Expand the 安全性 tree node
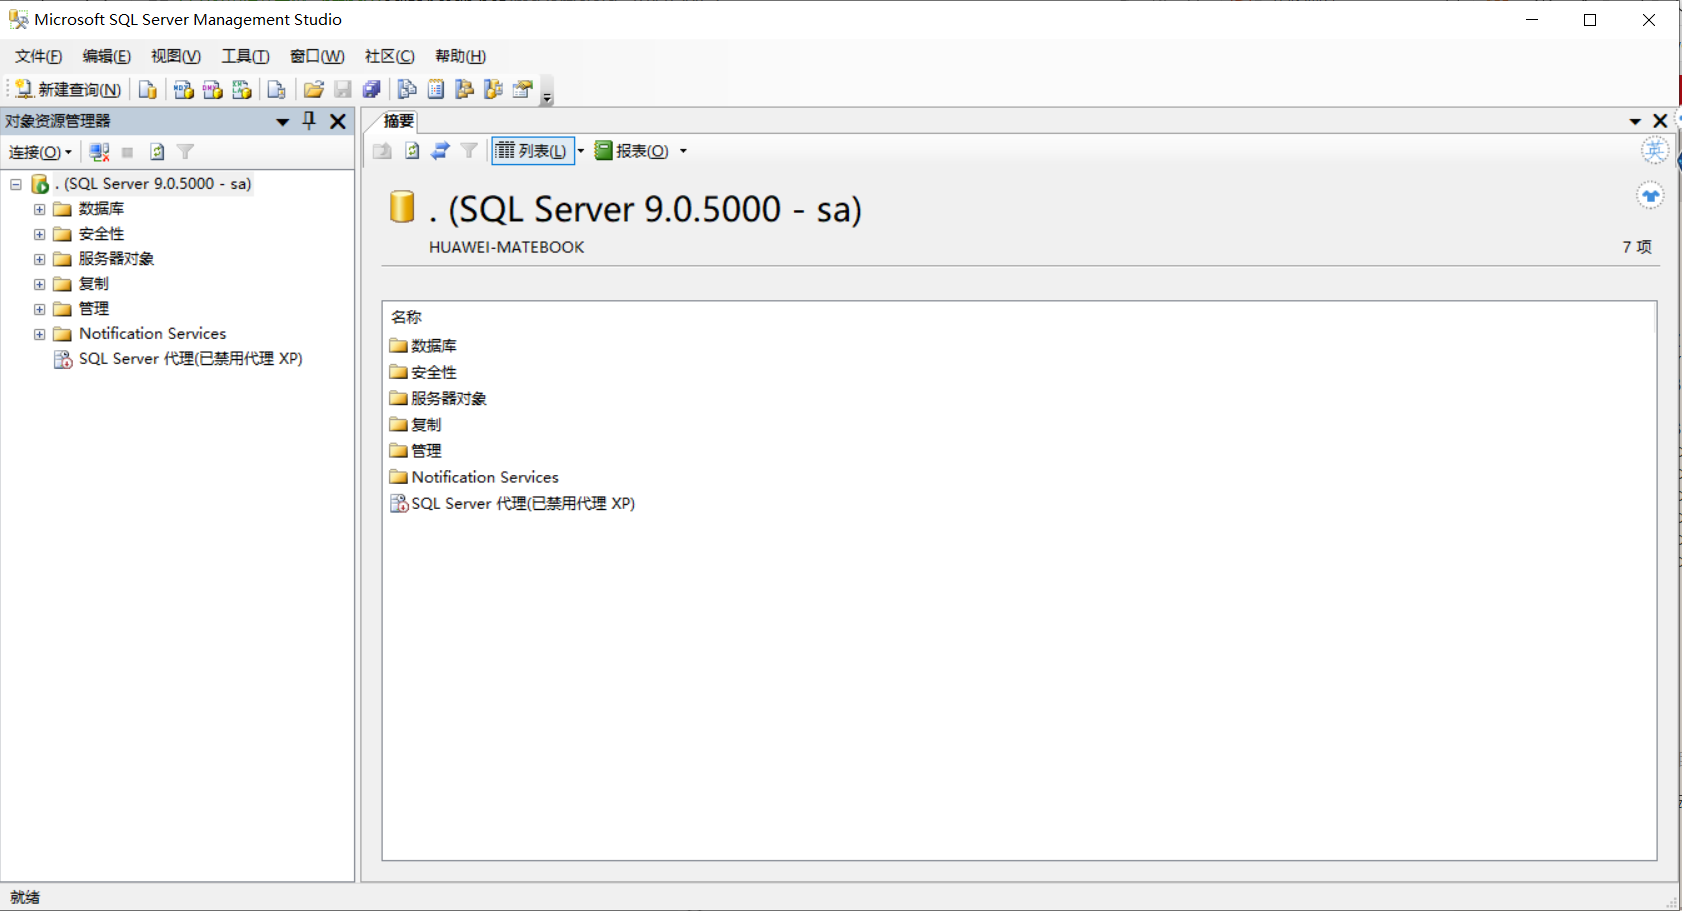Screen dimensions: 1682x911 click(39, 234)
